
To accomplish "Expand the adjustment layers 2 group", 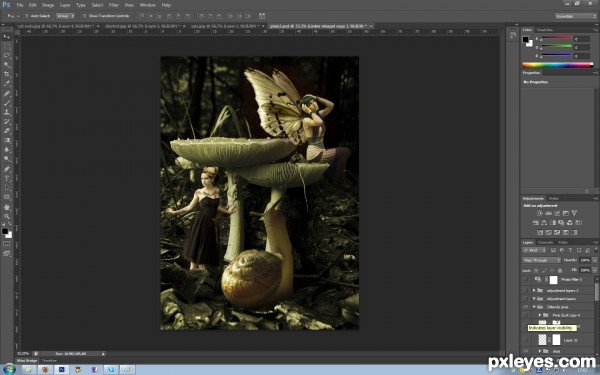I will pos(534,290).
